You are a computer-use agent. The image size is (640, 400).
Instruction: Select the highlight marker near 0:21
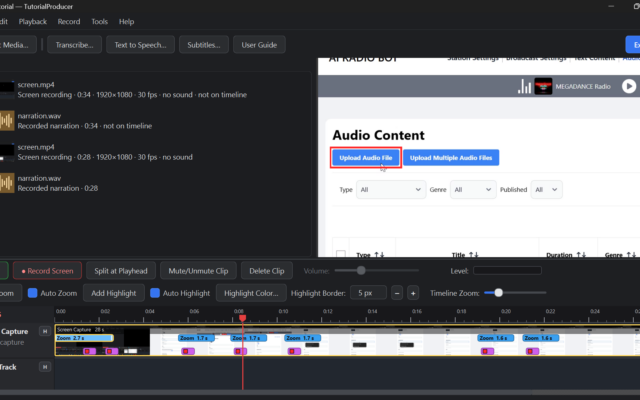(x=532, y=351)
